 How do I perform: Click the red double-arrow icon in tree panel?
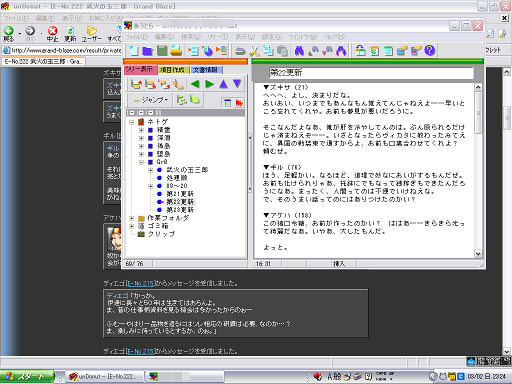click(239, 103)
